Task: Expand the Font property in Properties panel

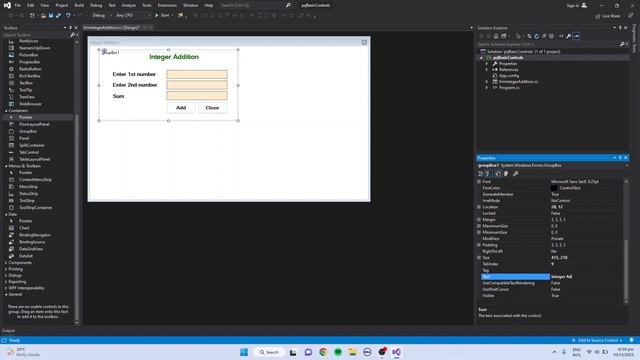Action: [479, 182]
